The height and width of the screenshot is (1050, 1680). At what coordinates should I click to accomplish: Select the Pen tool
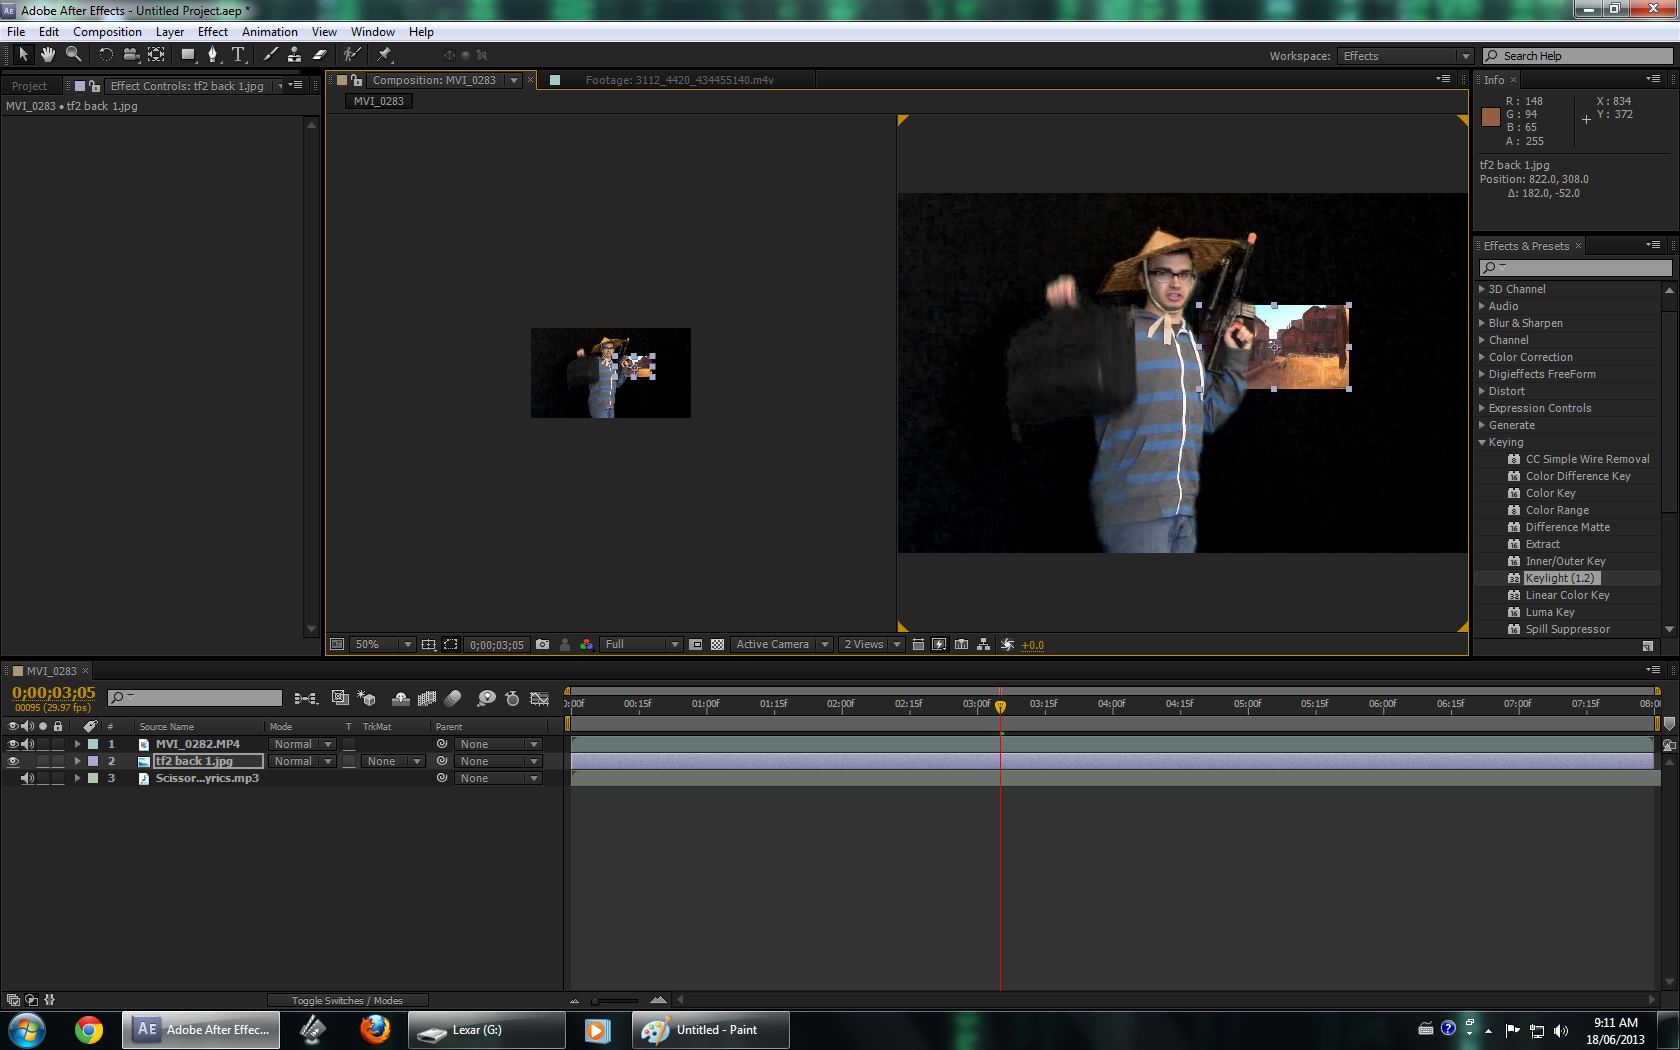[213, 55]
